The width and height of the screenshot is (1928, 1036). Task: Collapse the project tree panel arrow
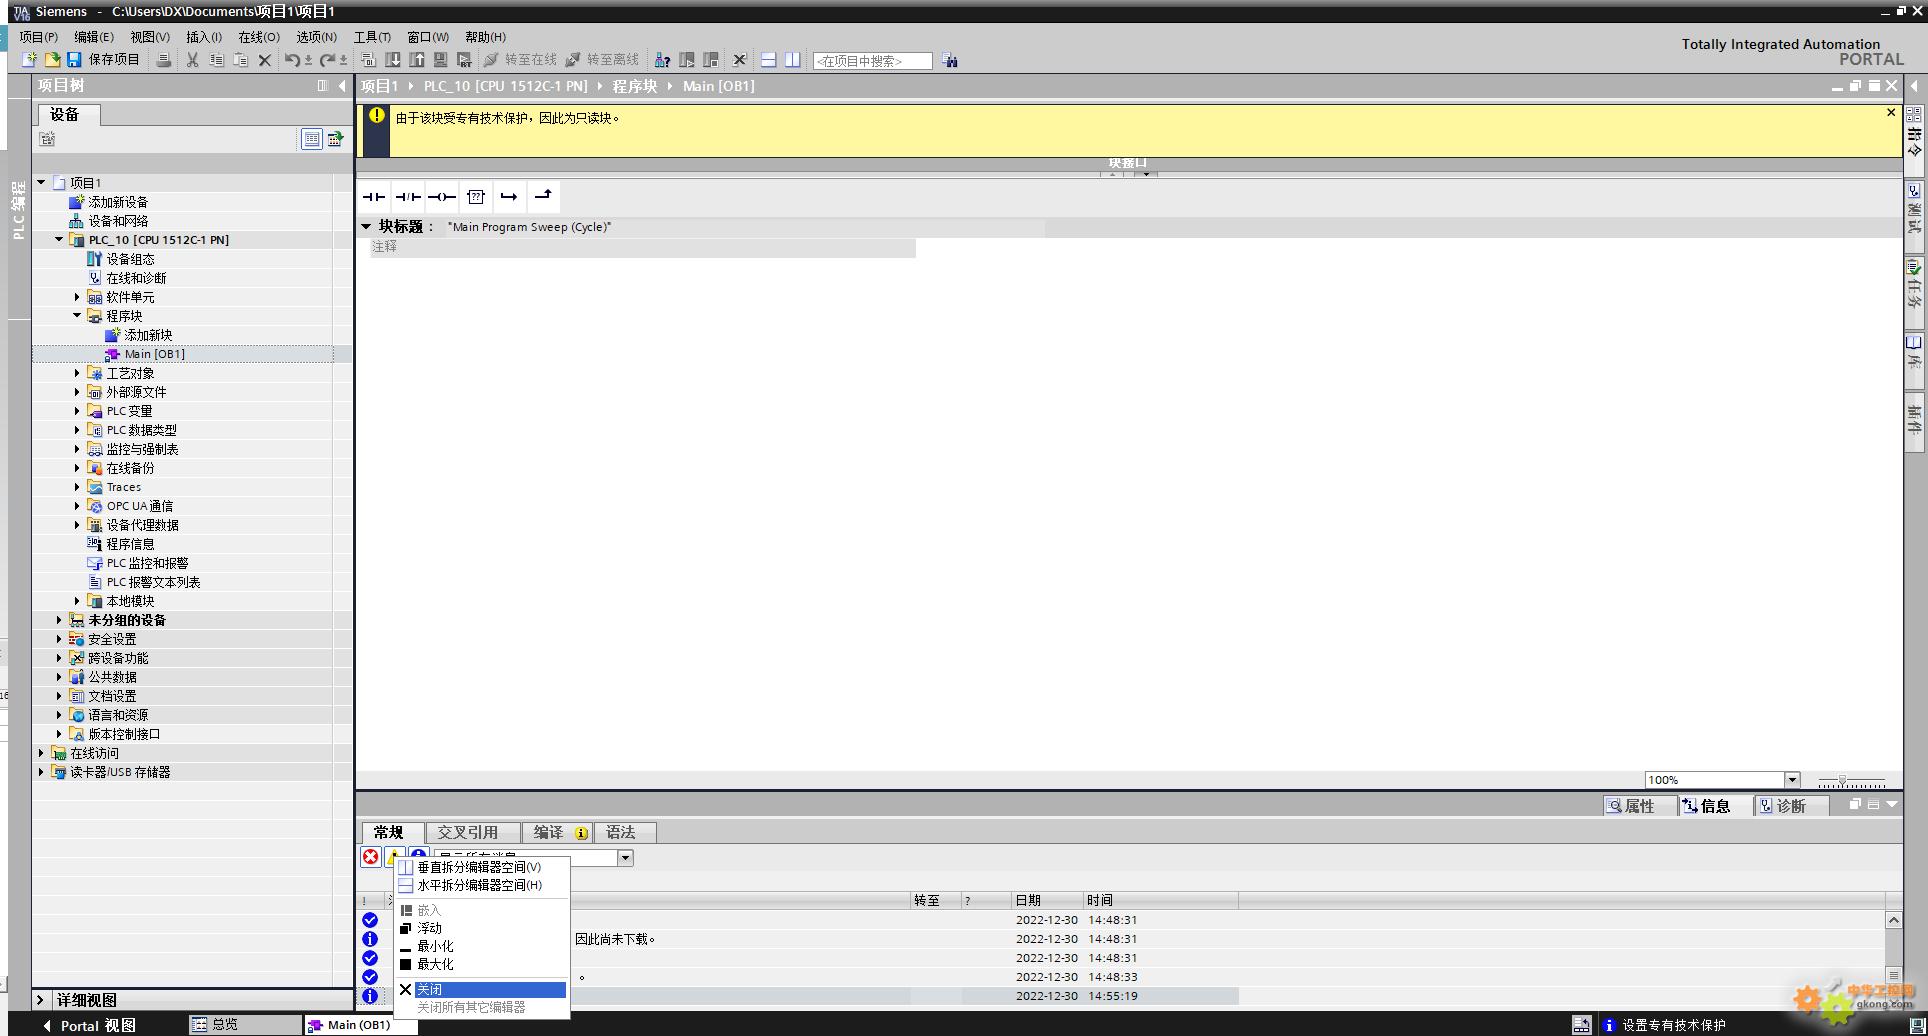(x=342, y=86)
